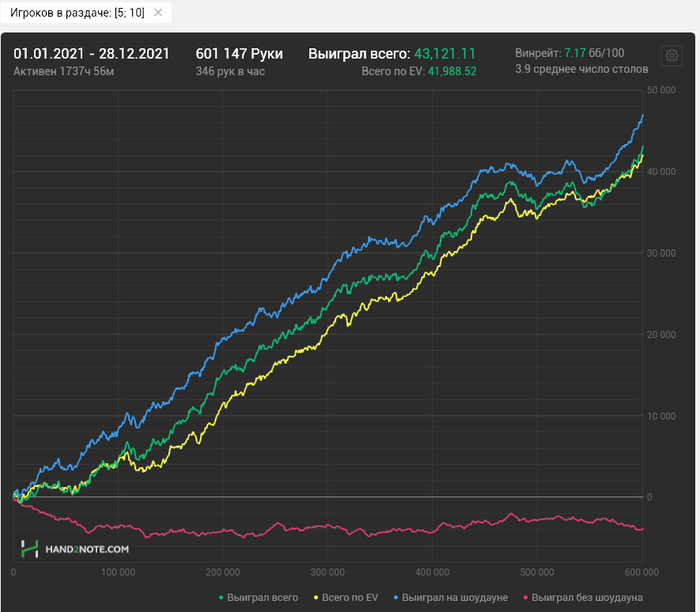Open the graph settings gear icon
The width and height of the screenshot is (700, 612).
(x=671, y=56)
